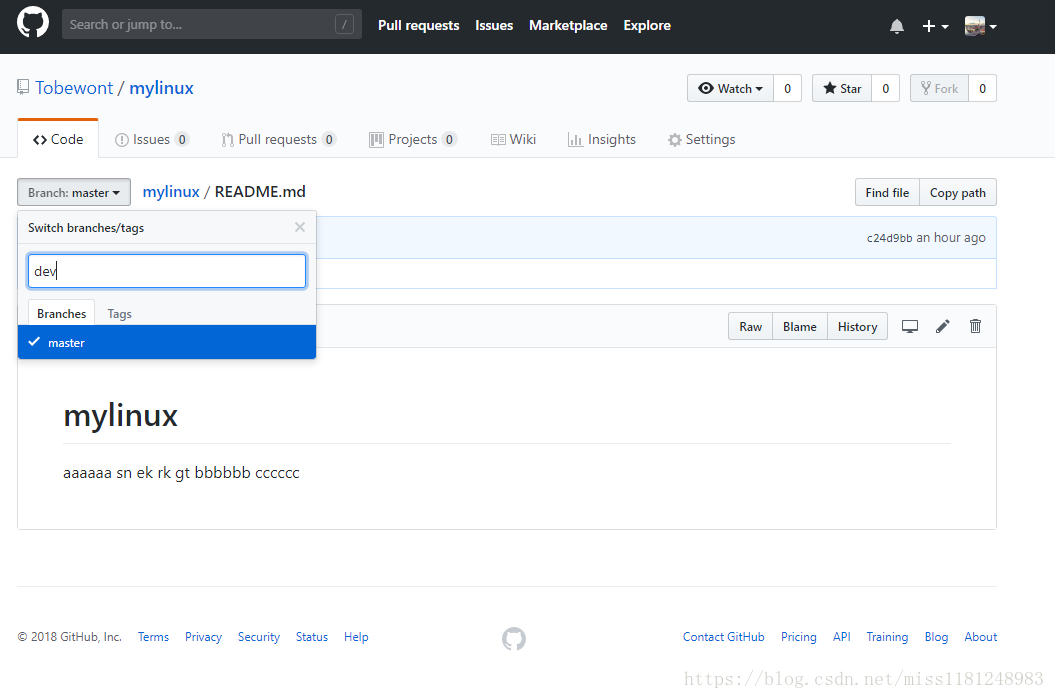Go to GitHub home via Octocat logo

[33, 23]
